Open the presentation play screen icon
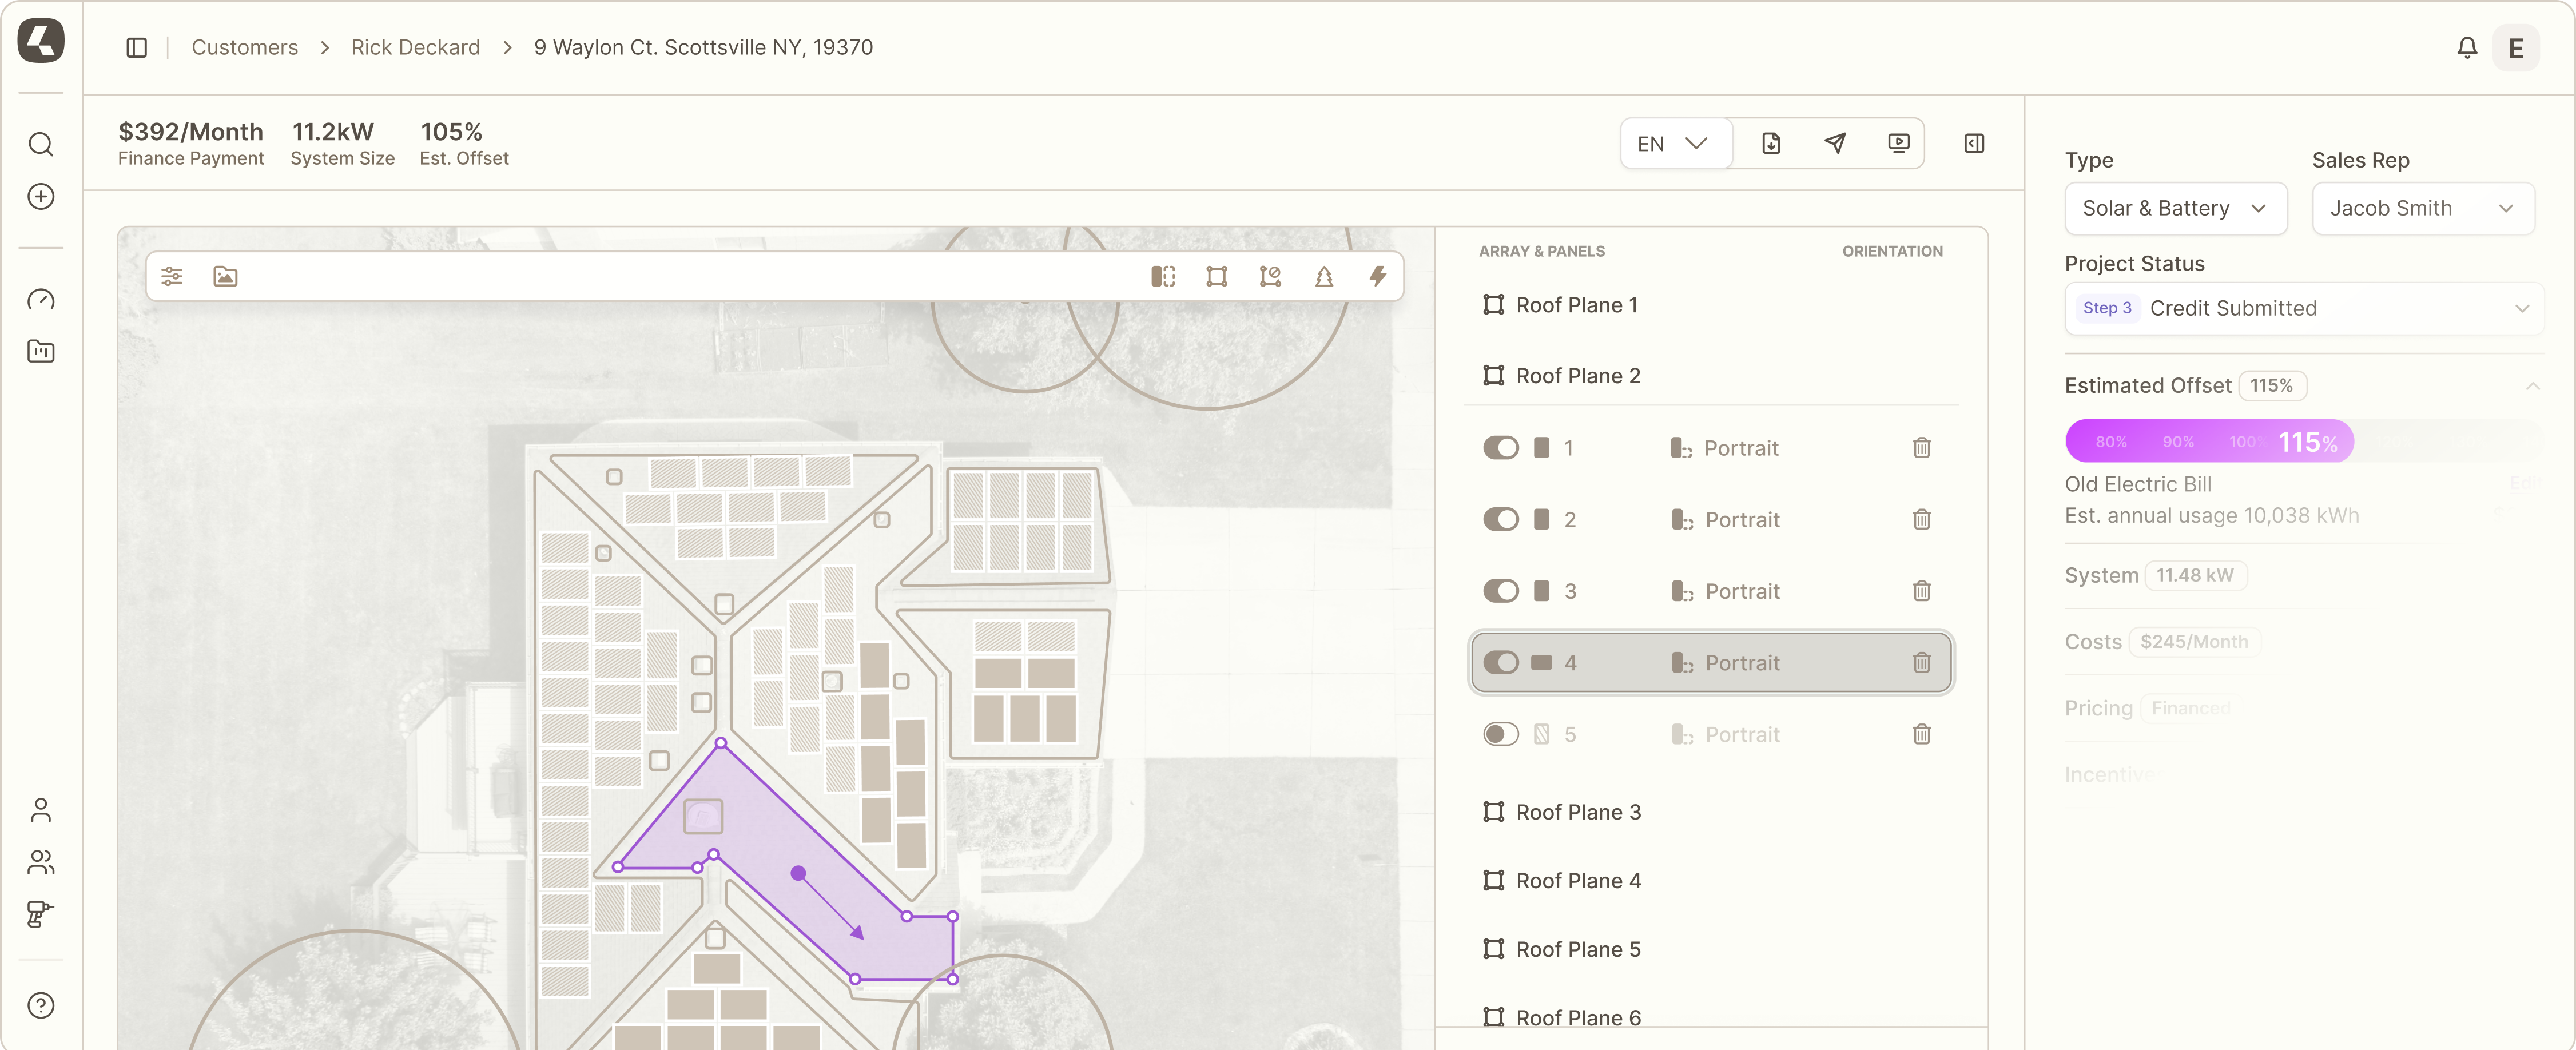 [x=1898, y=143]
